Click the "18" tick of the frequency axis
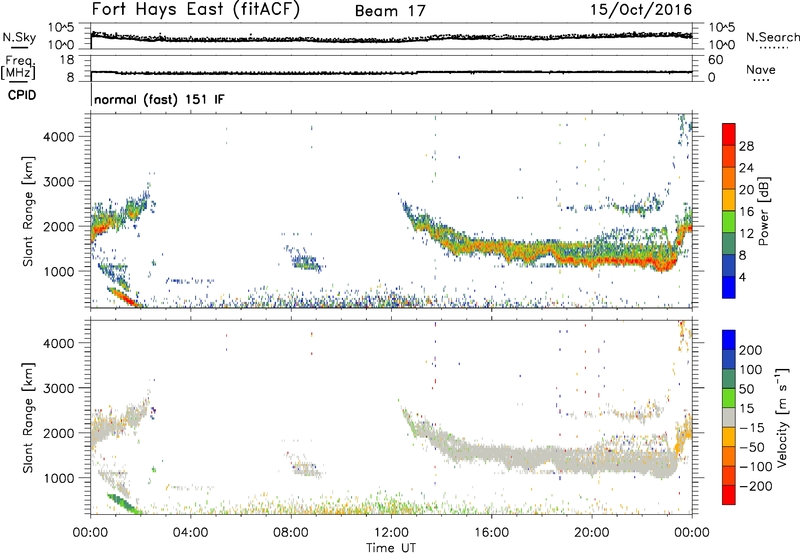The height and width of the screenshot is (554, 800). click(x=67, y=60)
